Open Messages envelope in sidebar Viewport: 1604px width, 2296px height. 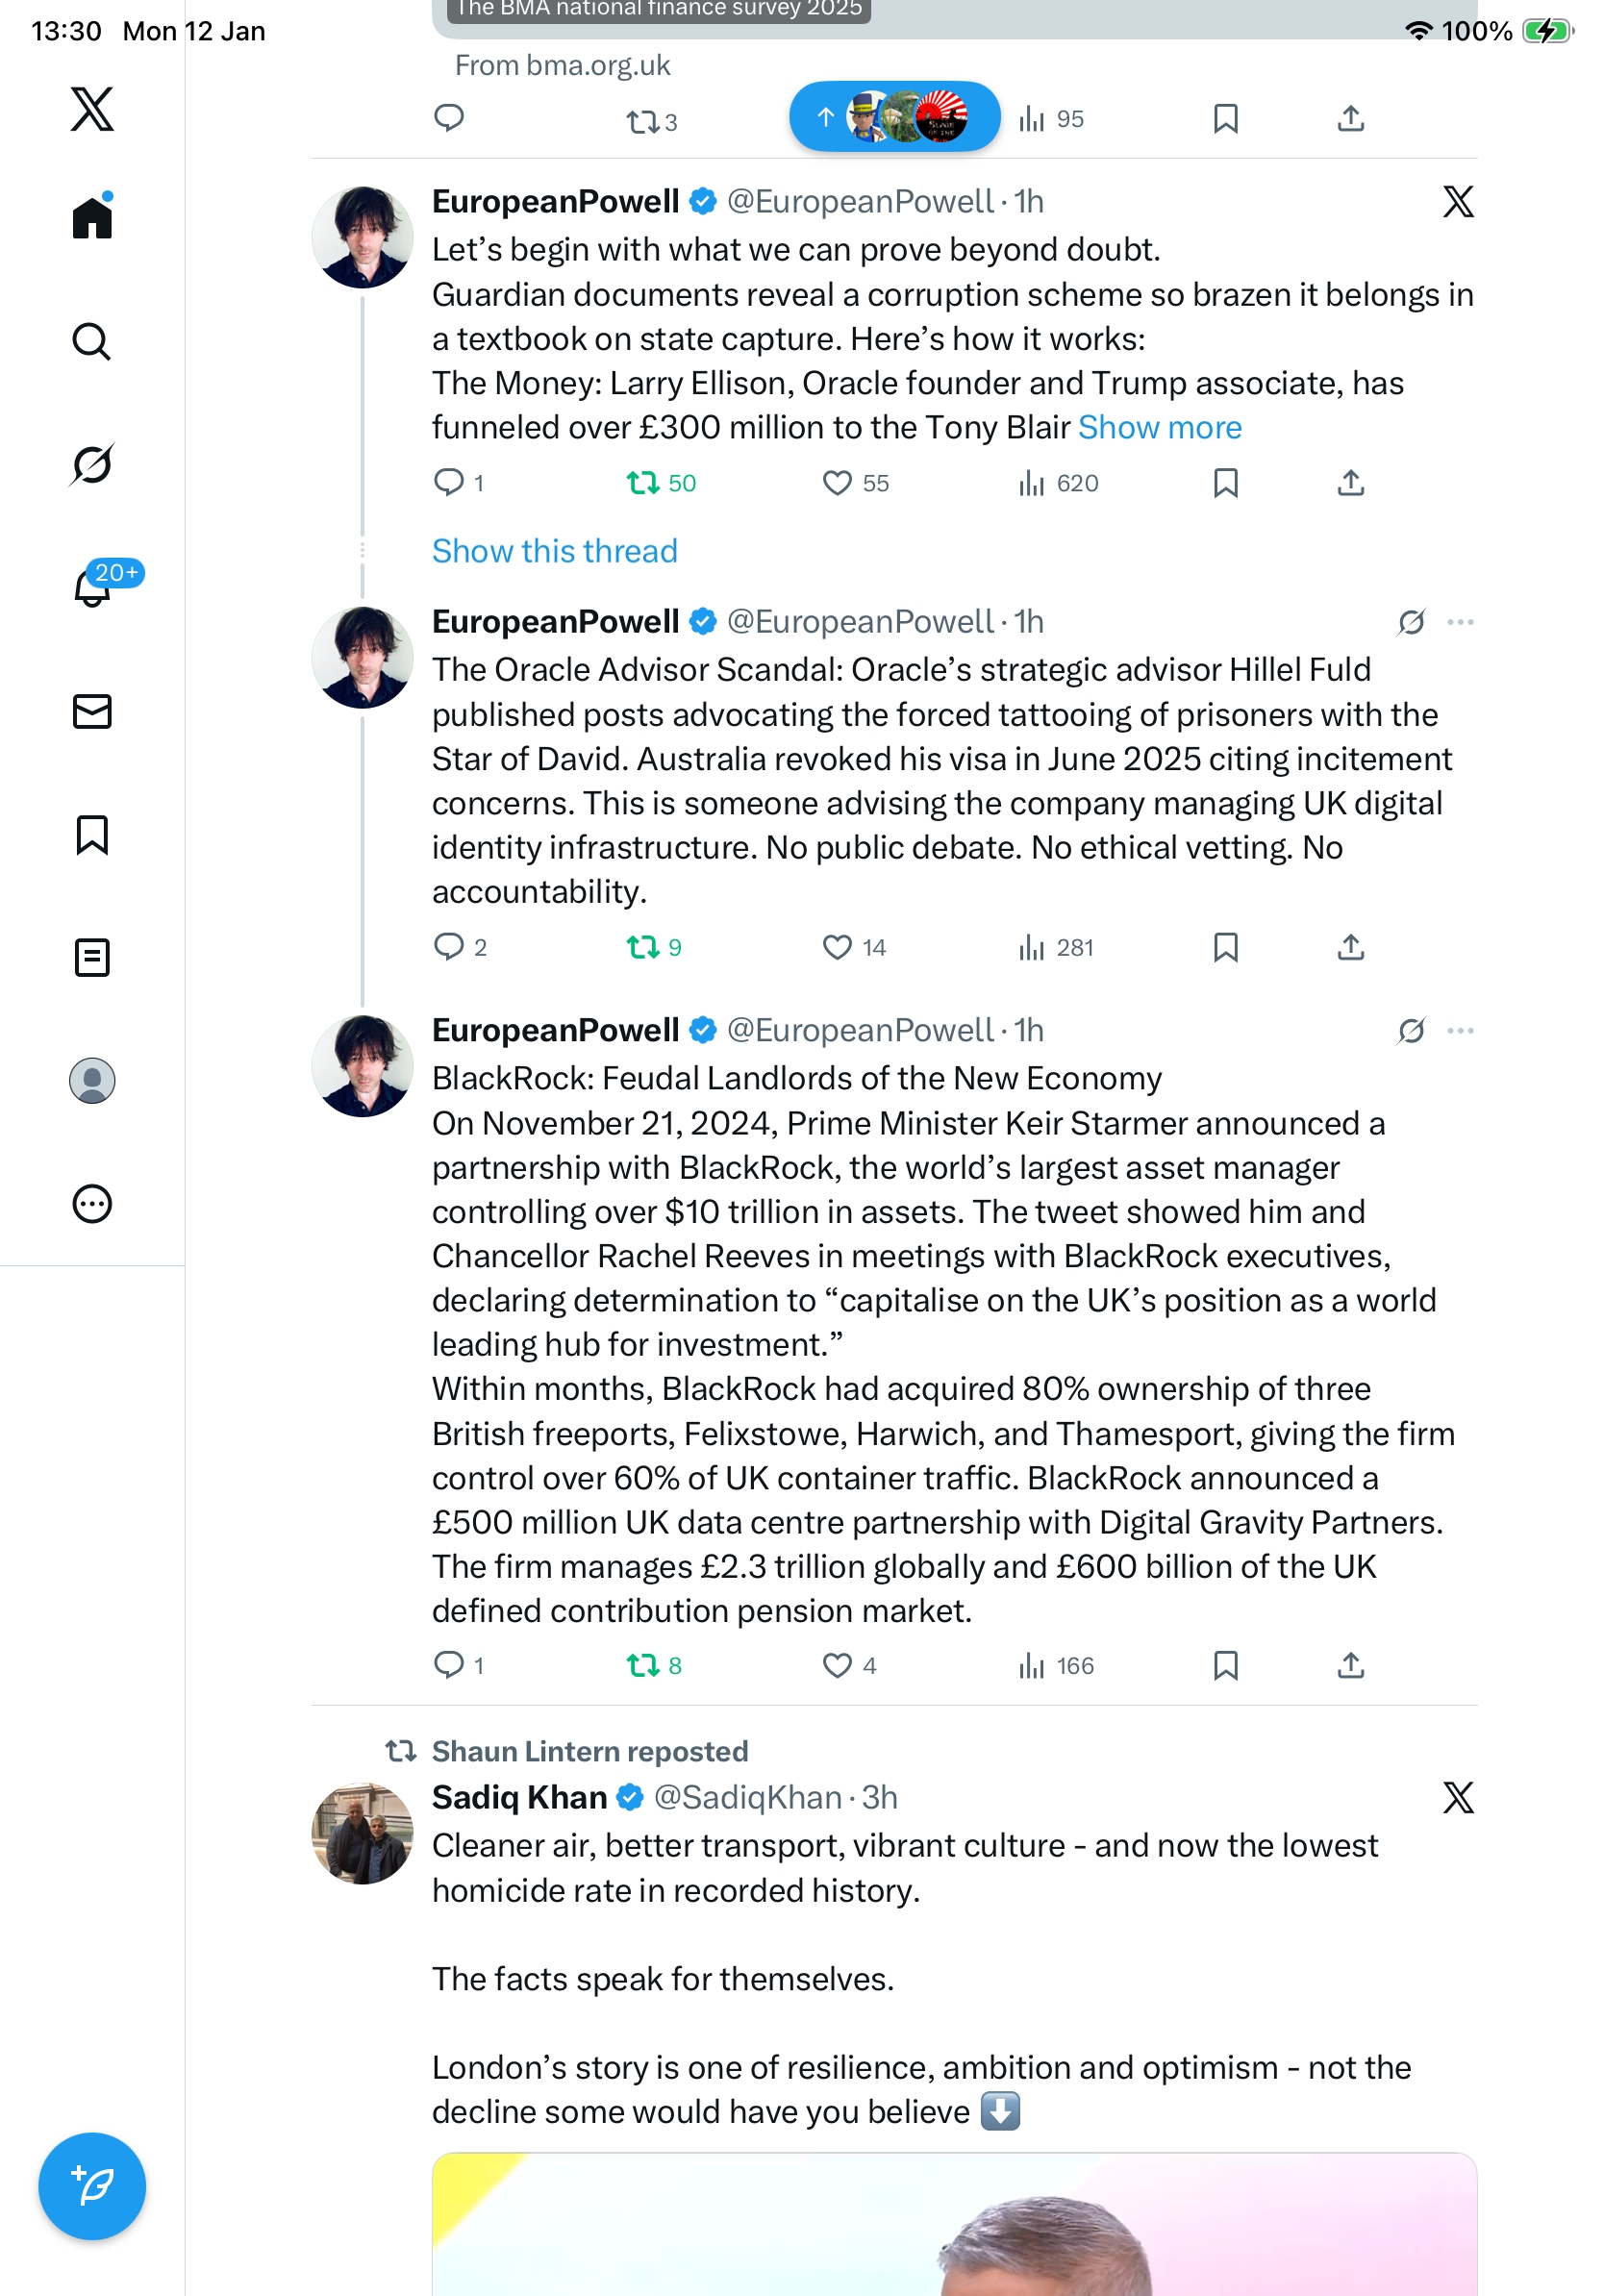(x=92, y=711)
